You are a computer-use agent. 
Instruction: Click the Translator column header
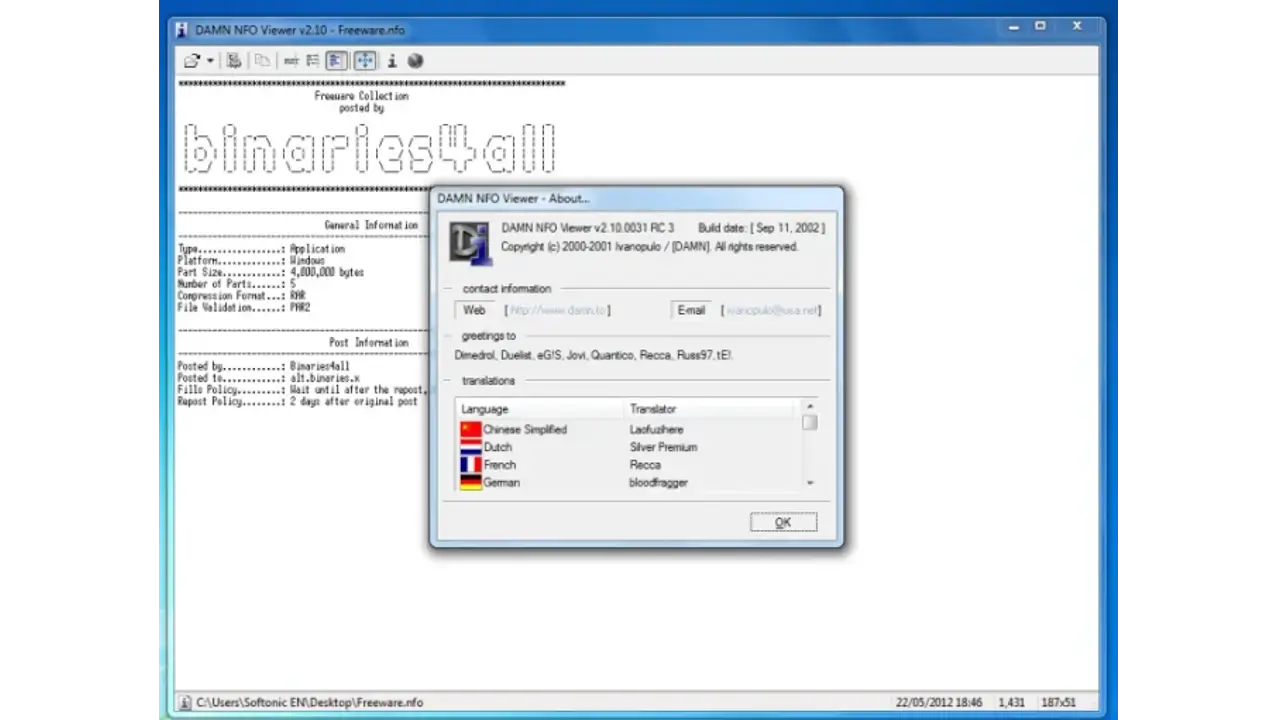pos(709,409)
